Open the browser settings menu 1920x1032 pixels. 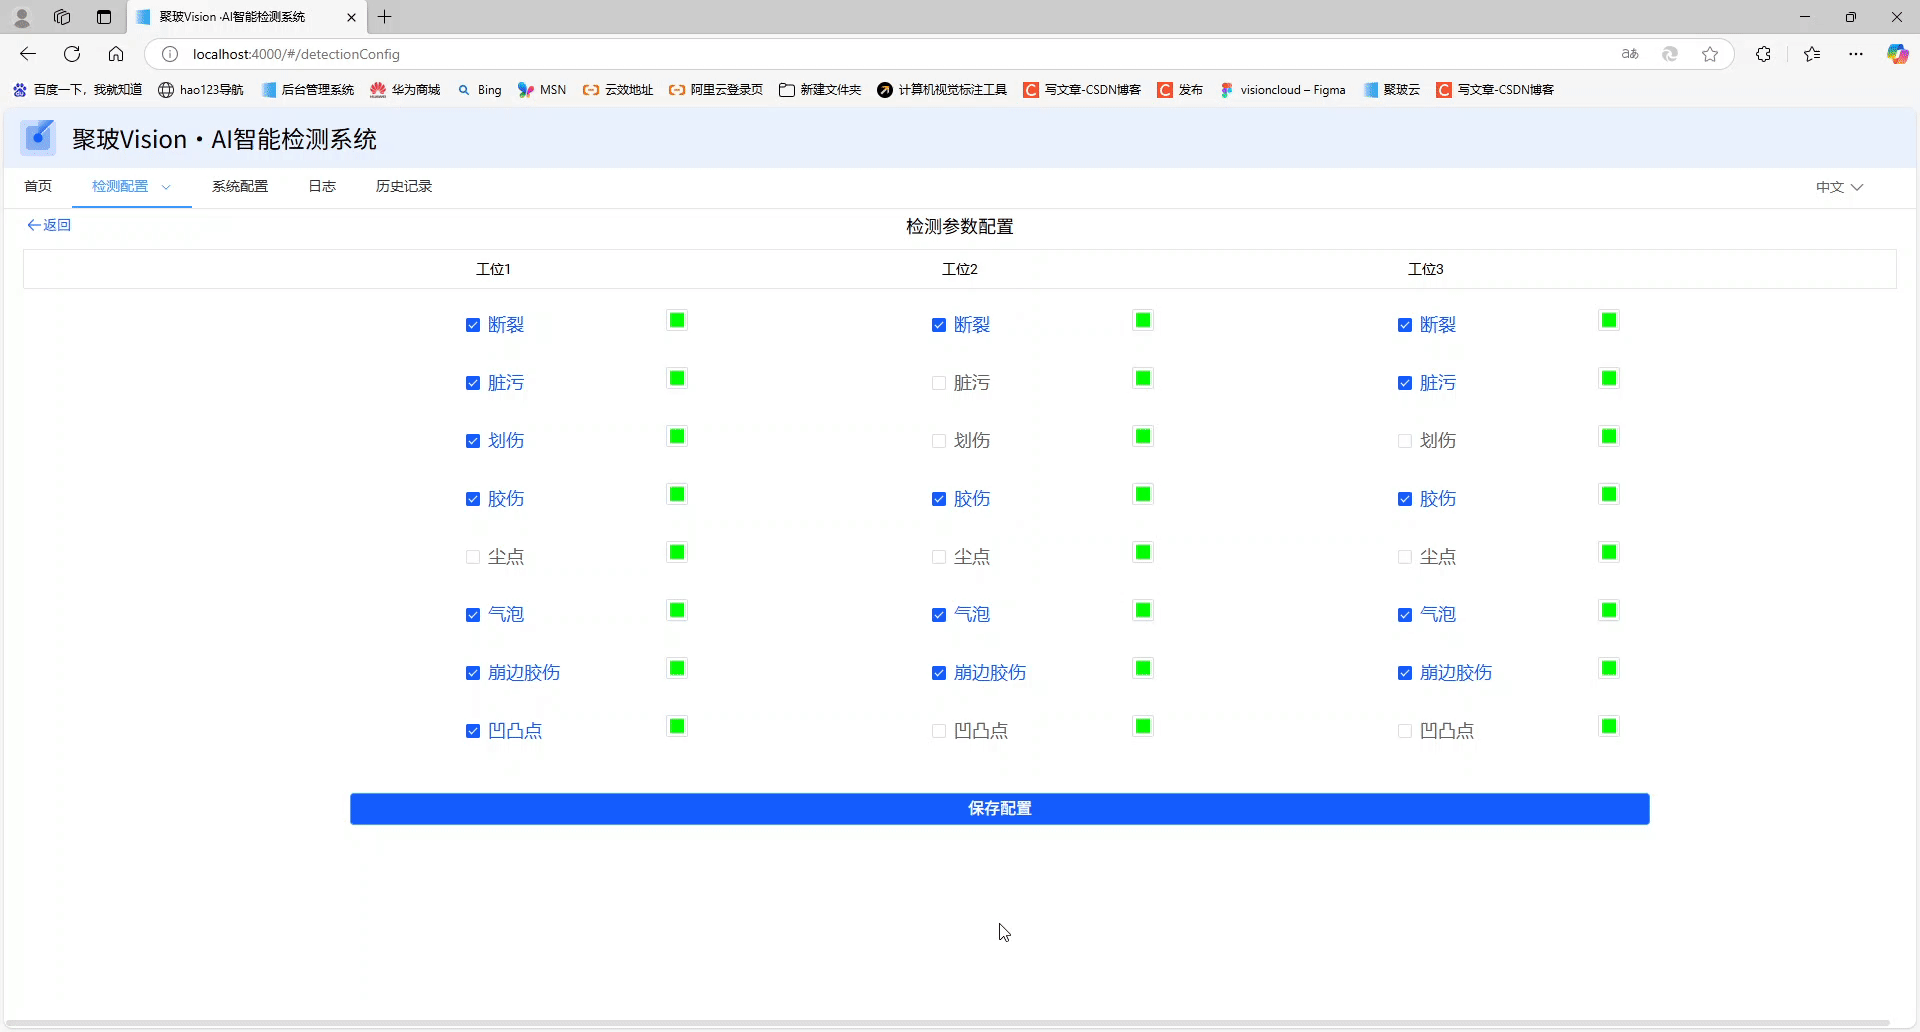point(1857,54)
